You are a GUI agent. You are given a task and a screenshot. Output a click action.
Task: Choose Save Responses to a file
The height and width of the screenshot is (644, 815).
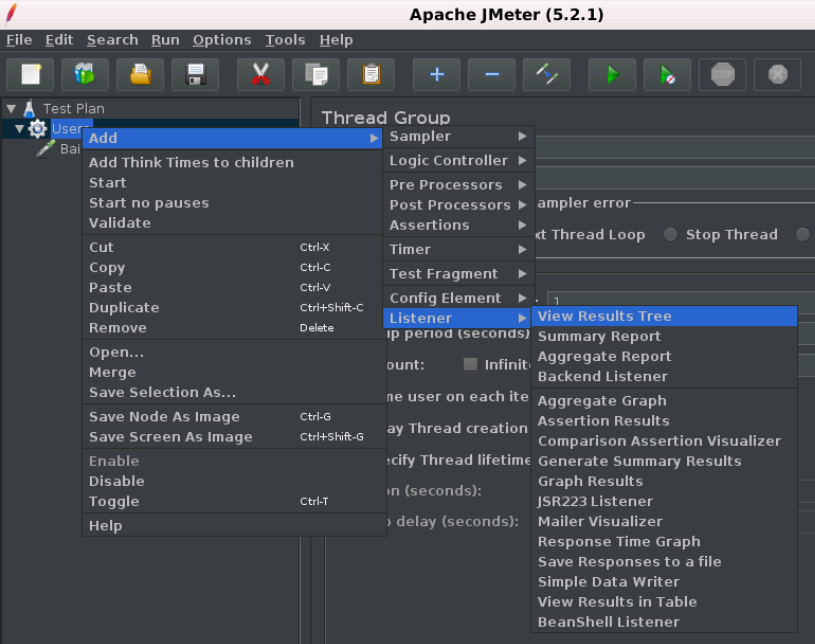click(x=664, y=562)
